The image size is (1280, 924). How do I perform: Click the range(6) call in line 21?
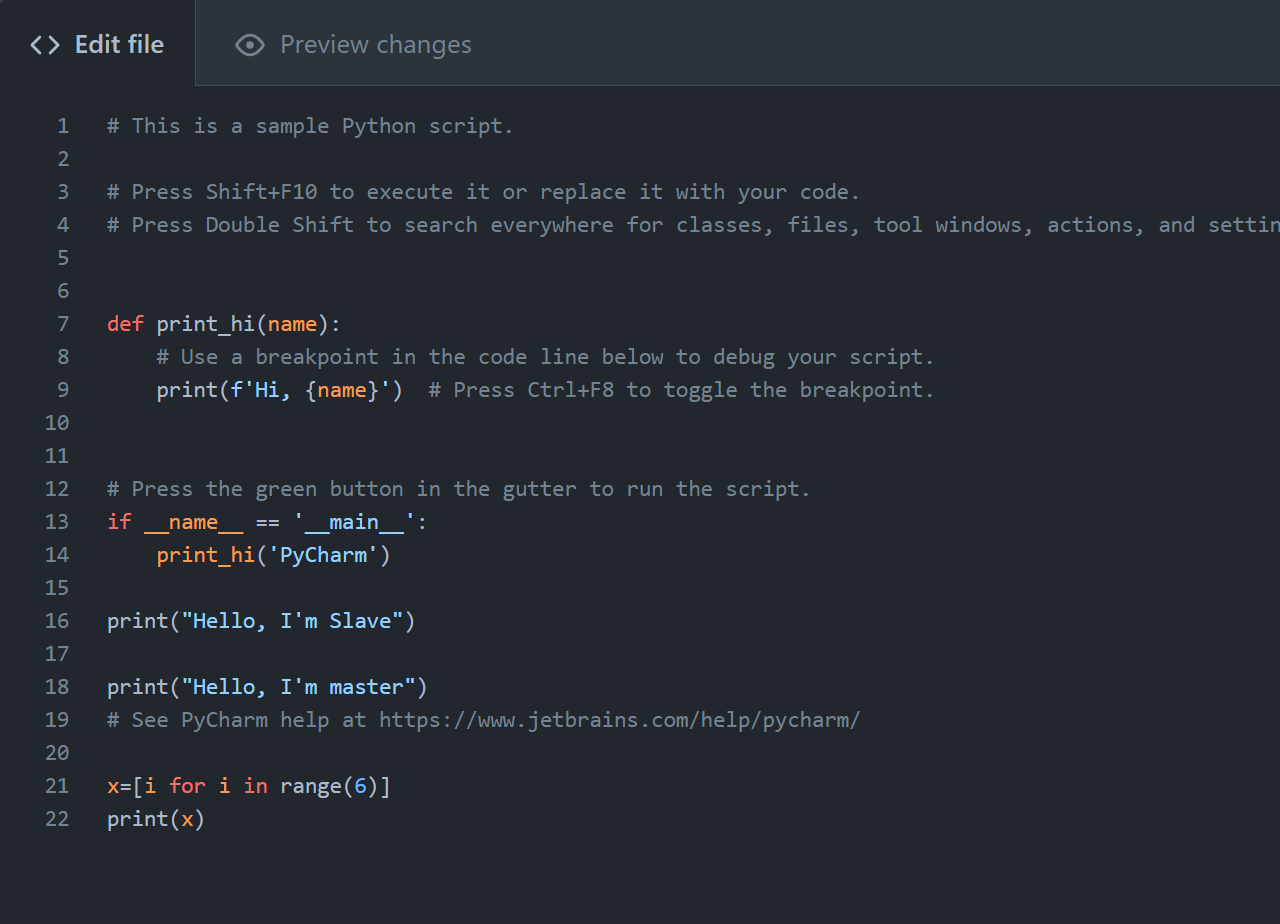click(329, 786)
